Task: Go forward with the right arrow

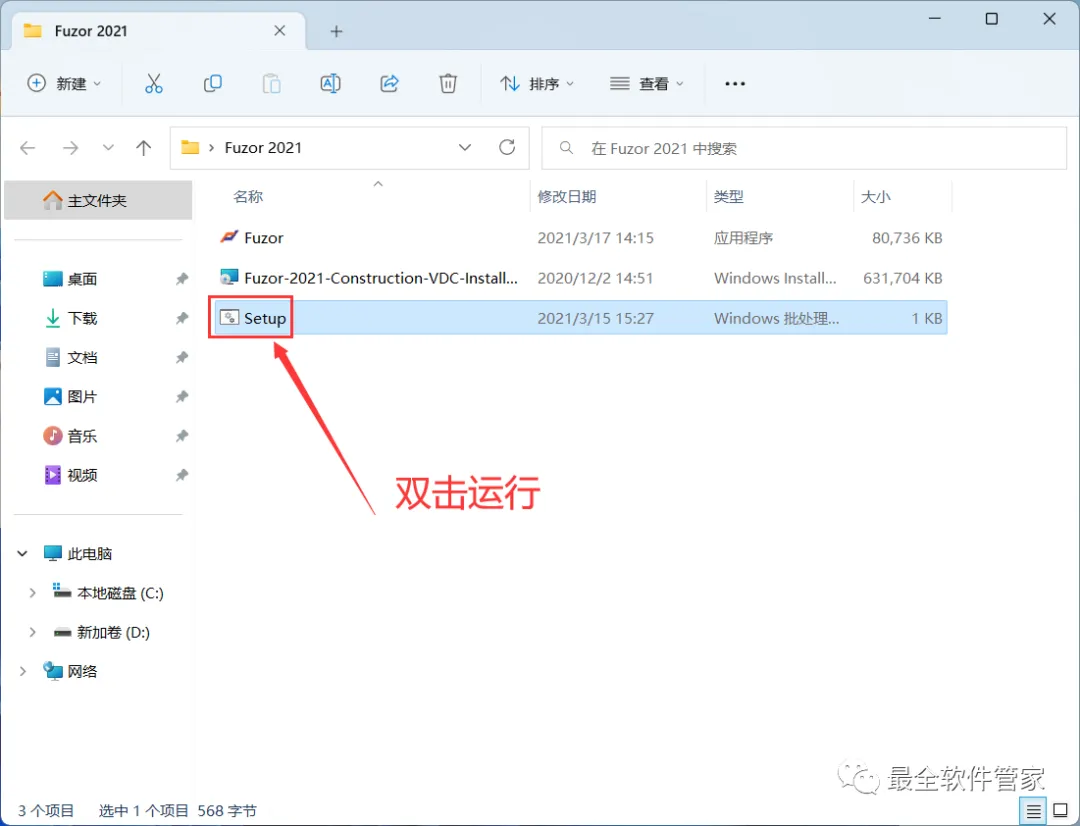Action: pos(70,147)
